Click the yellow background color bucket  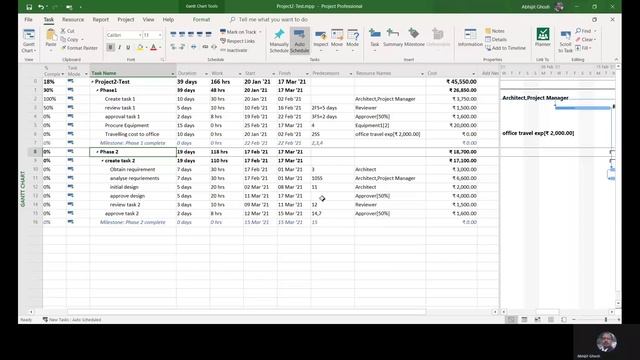click(x=140, y=48)
